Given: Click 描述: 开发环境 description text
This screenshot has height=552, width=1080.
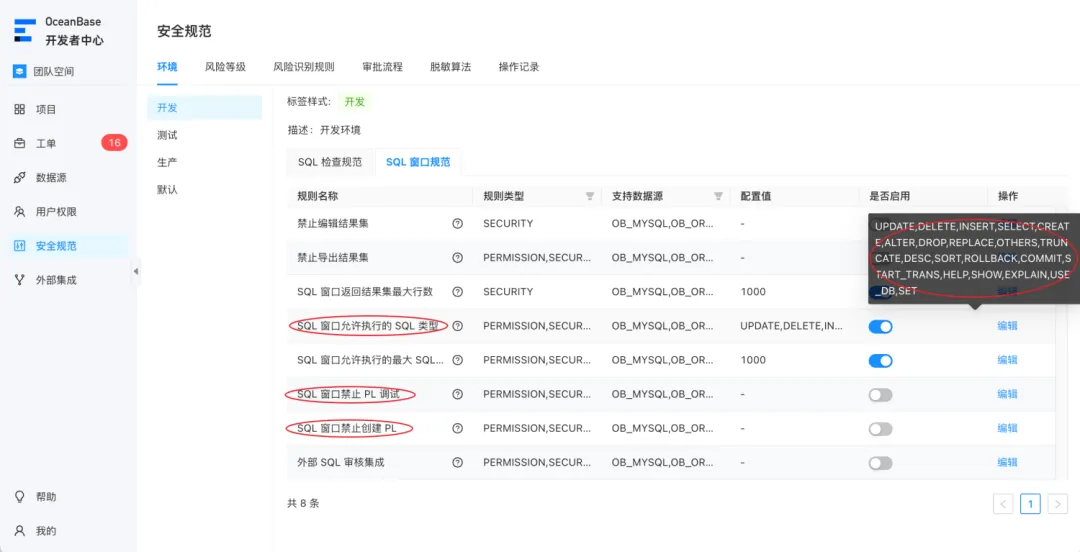Looking at the screenshot, I should [324, 130].
